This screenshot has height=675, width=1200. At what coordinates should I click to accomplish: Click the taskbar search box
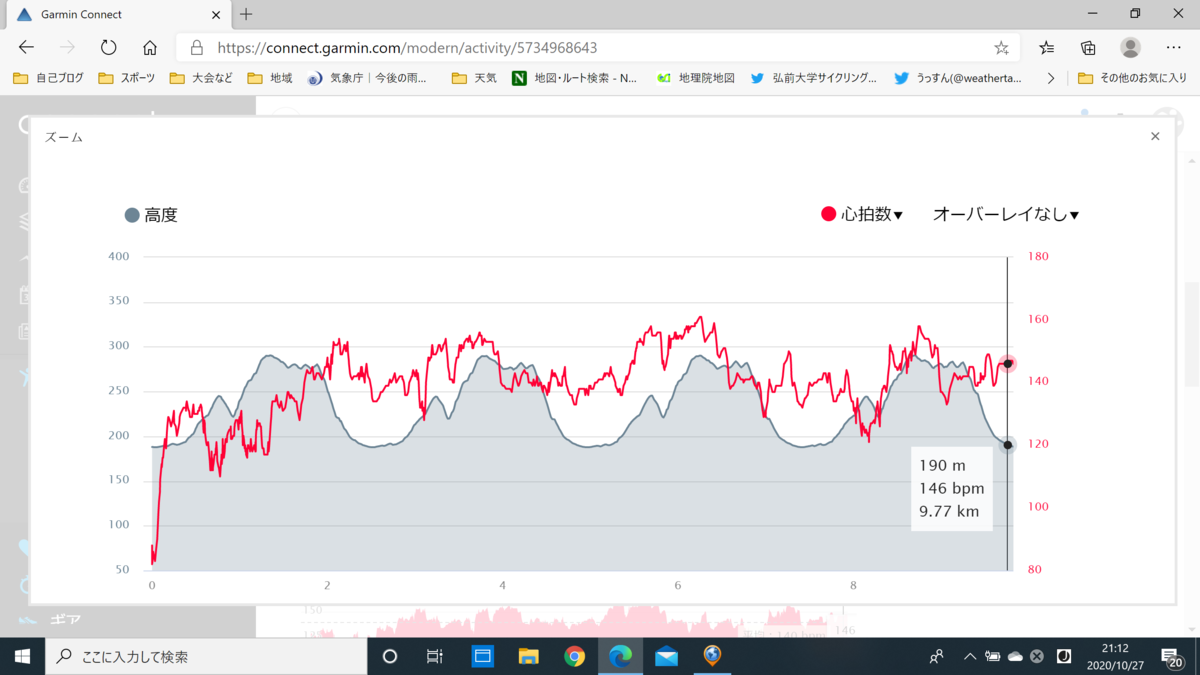tap(205, 656)
